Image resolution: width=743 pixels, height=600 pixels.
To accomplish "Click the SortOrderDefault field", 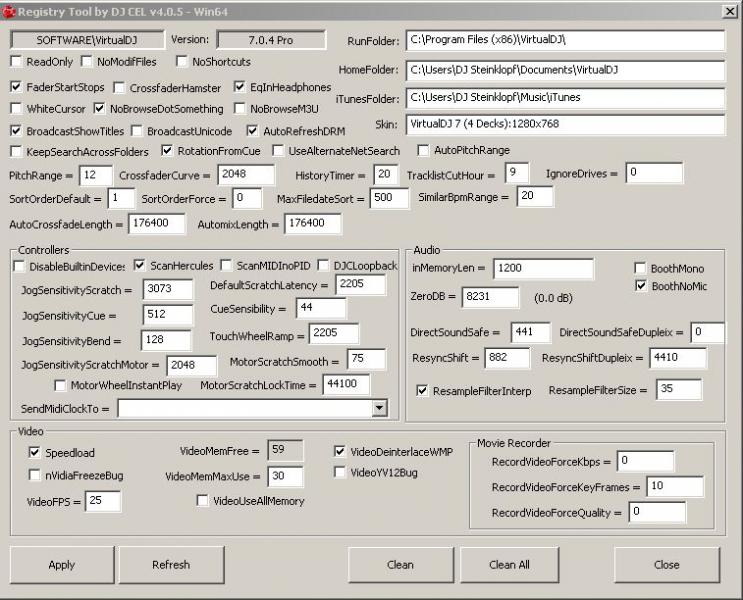I will click(121, 198).
